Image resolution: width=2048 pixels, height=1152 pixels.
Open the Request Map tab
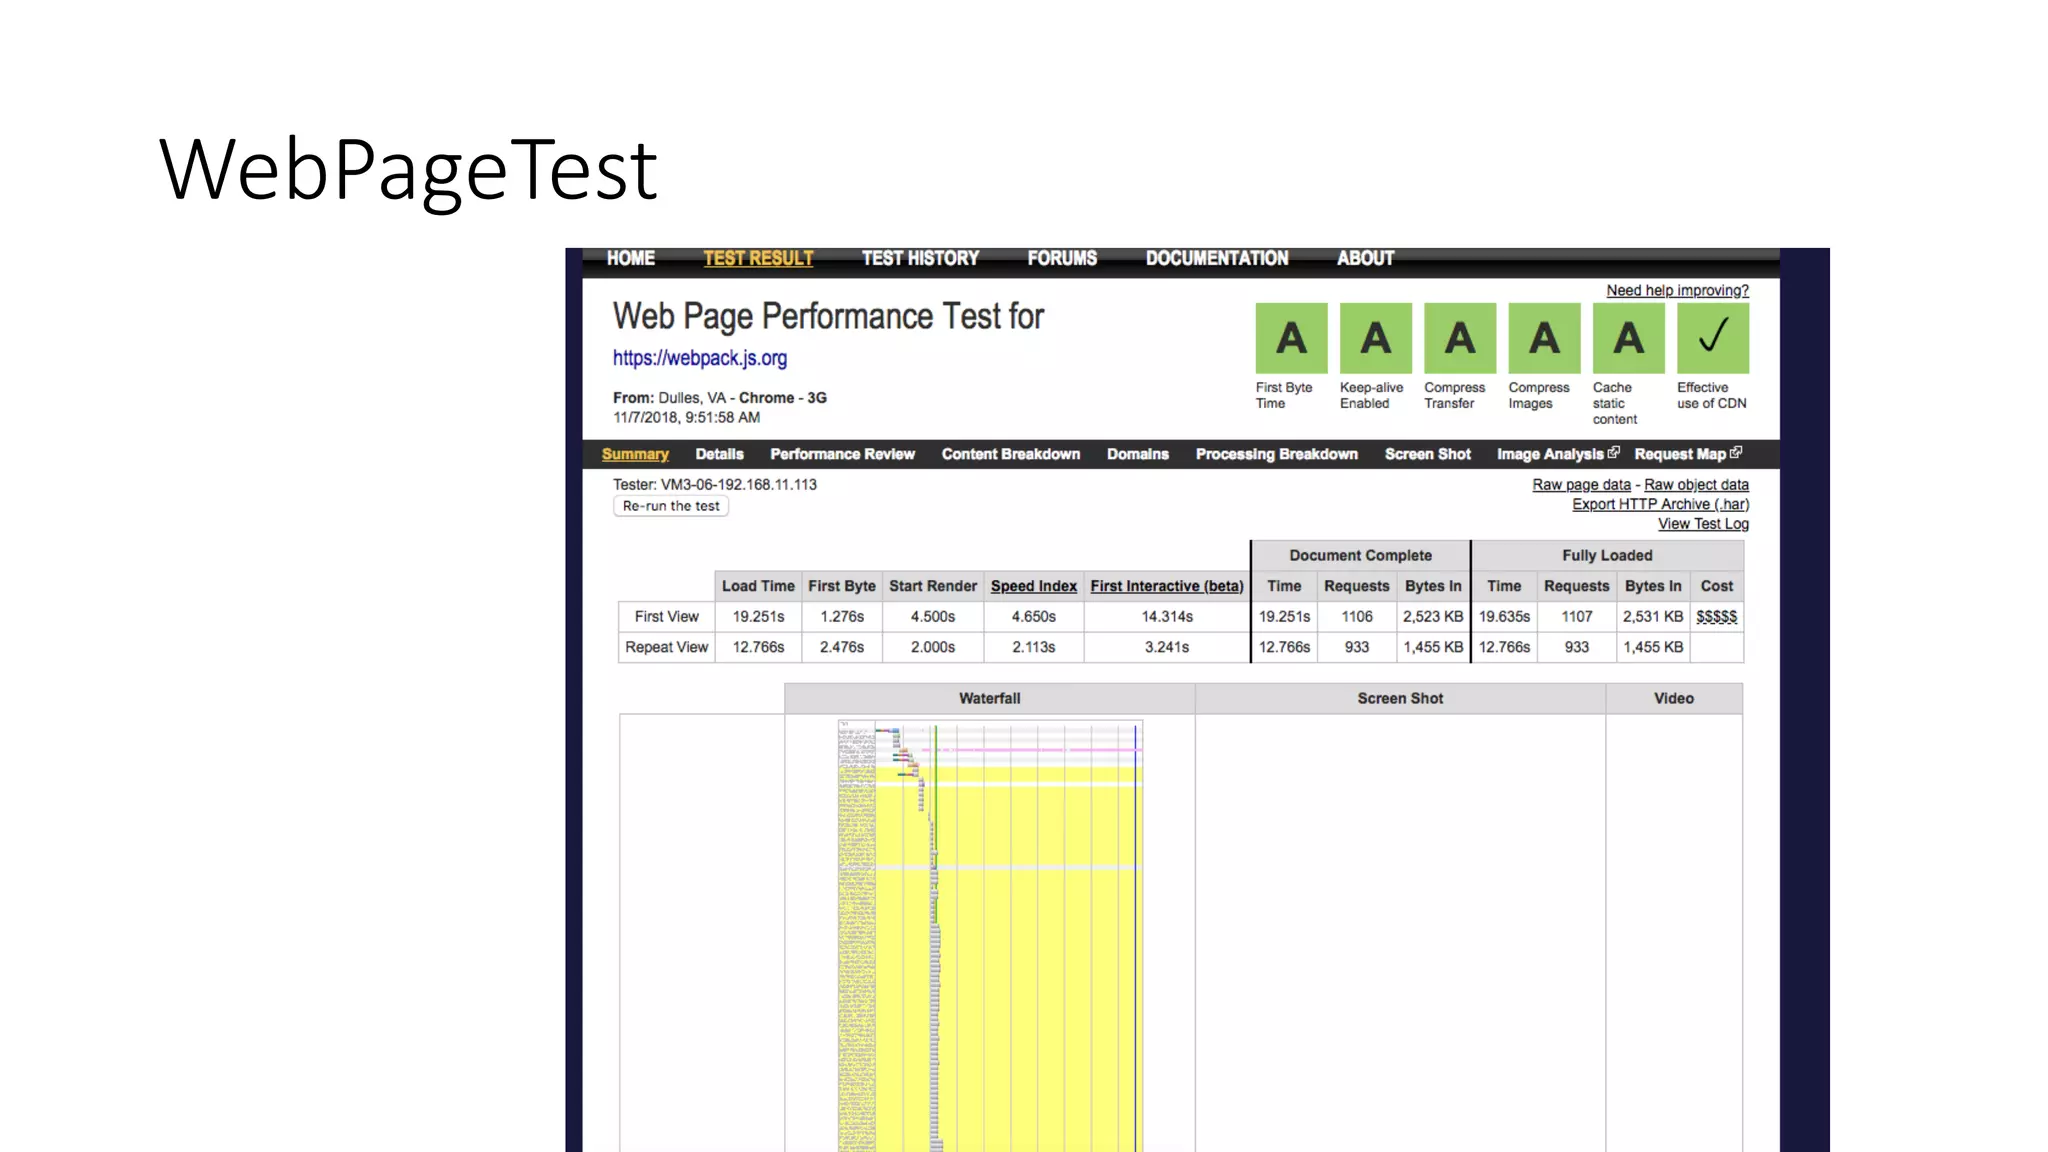point(1680,454)
